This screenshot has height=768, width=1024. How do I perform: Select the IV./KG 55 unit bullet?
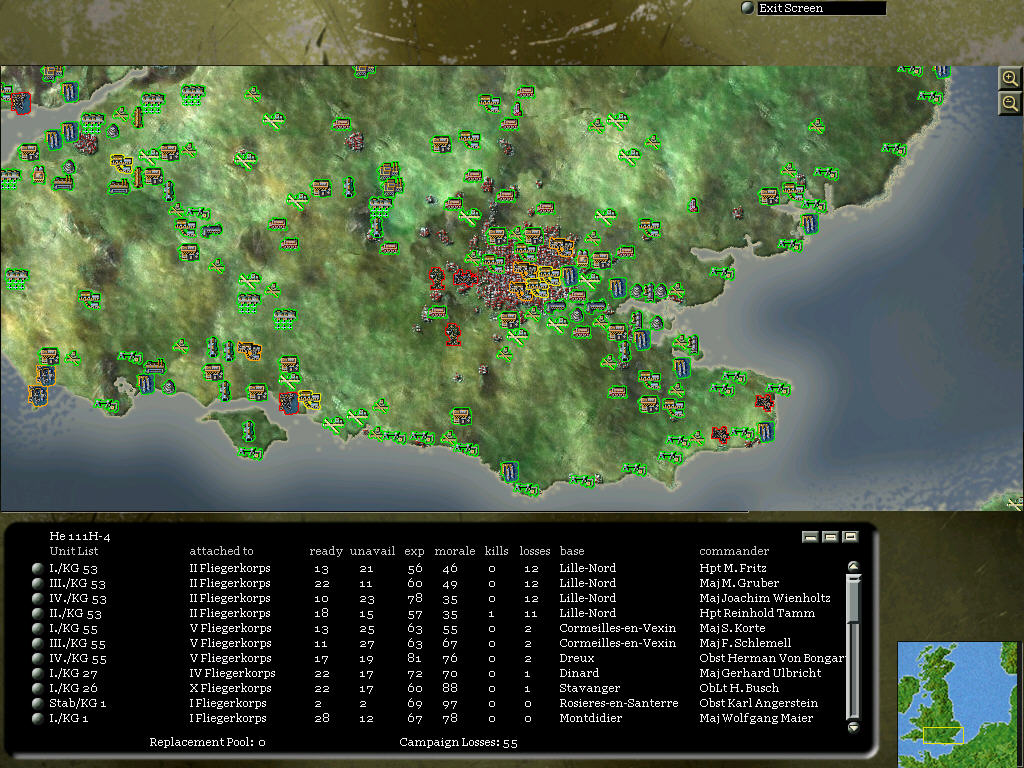[x=38, y=658]
